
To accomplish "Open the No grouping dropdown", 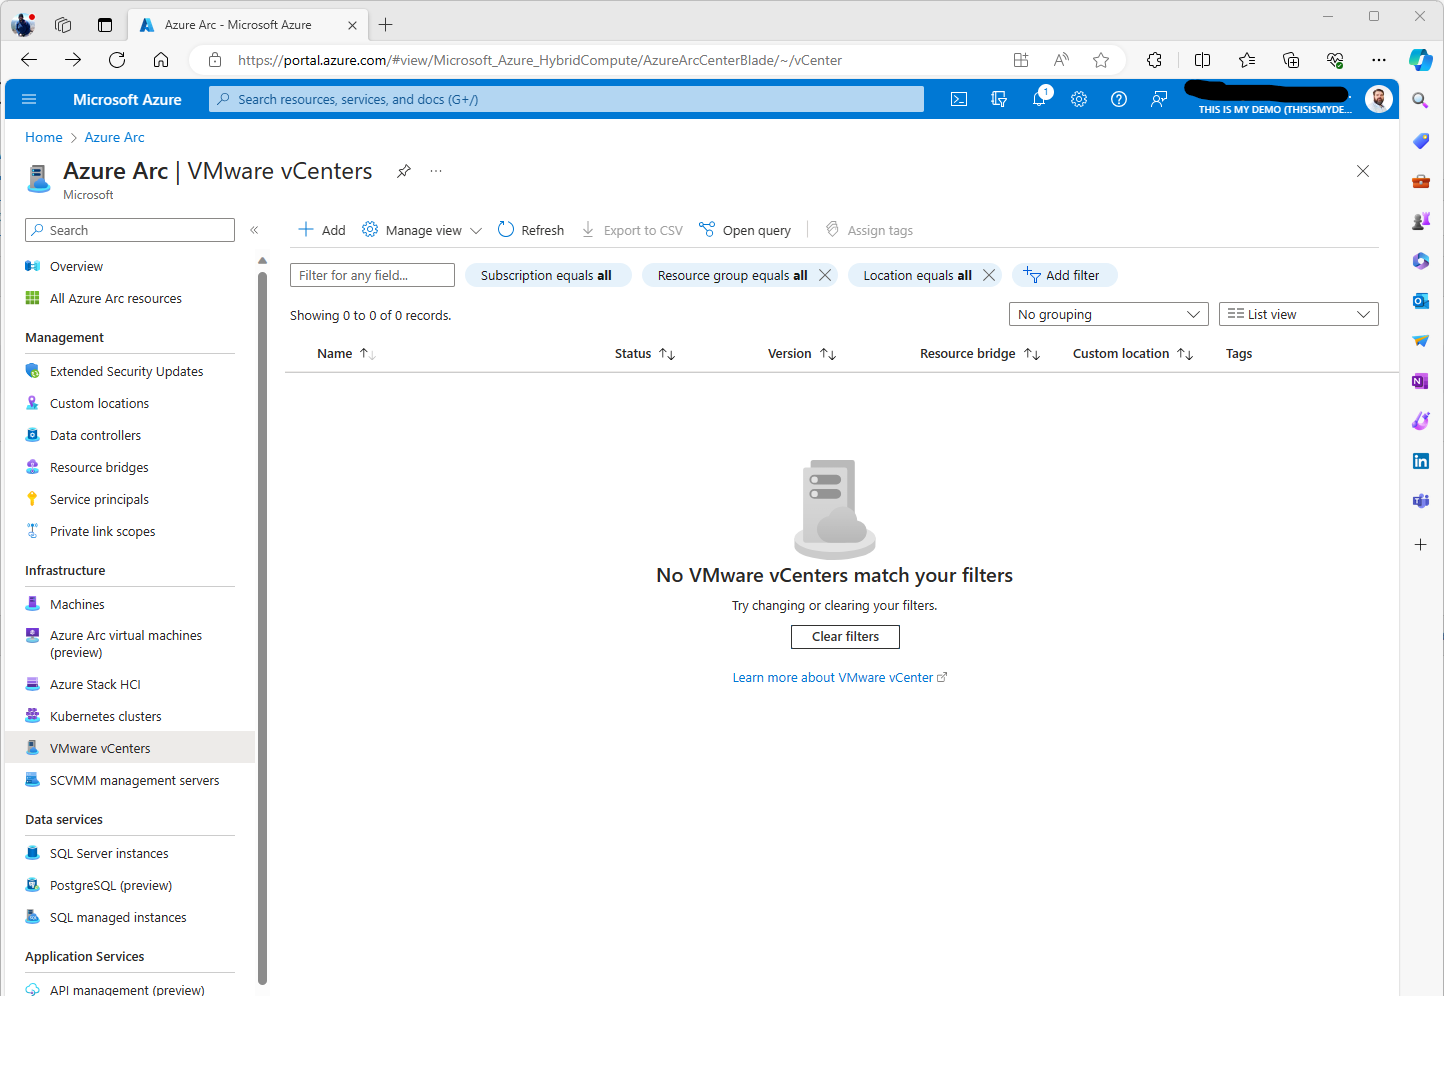I will pos(1108,313).
